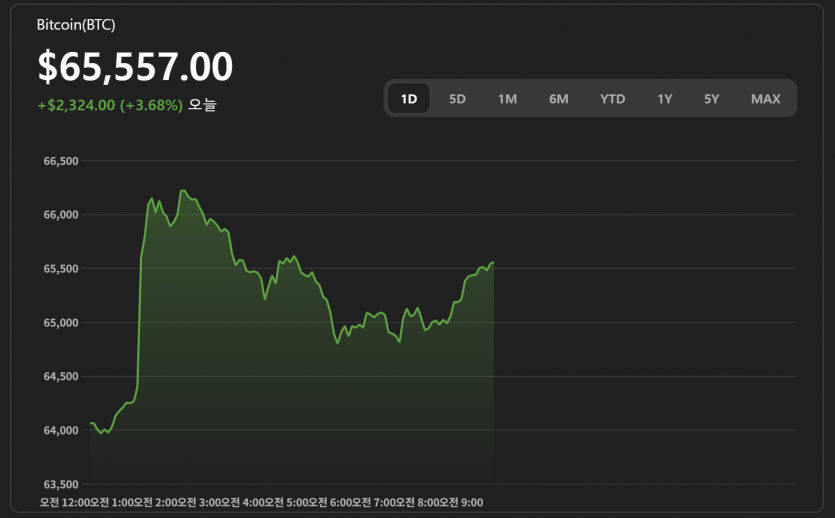Click the latest point ending the price line
The width and height of the screenshot is (835, 518).
point(493,263)
